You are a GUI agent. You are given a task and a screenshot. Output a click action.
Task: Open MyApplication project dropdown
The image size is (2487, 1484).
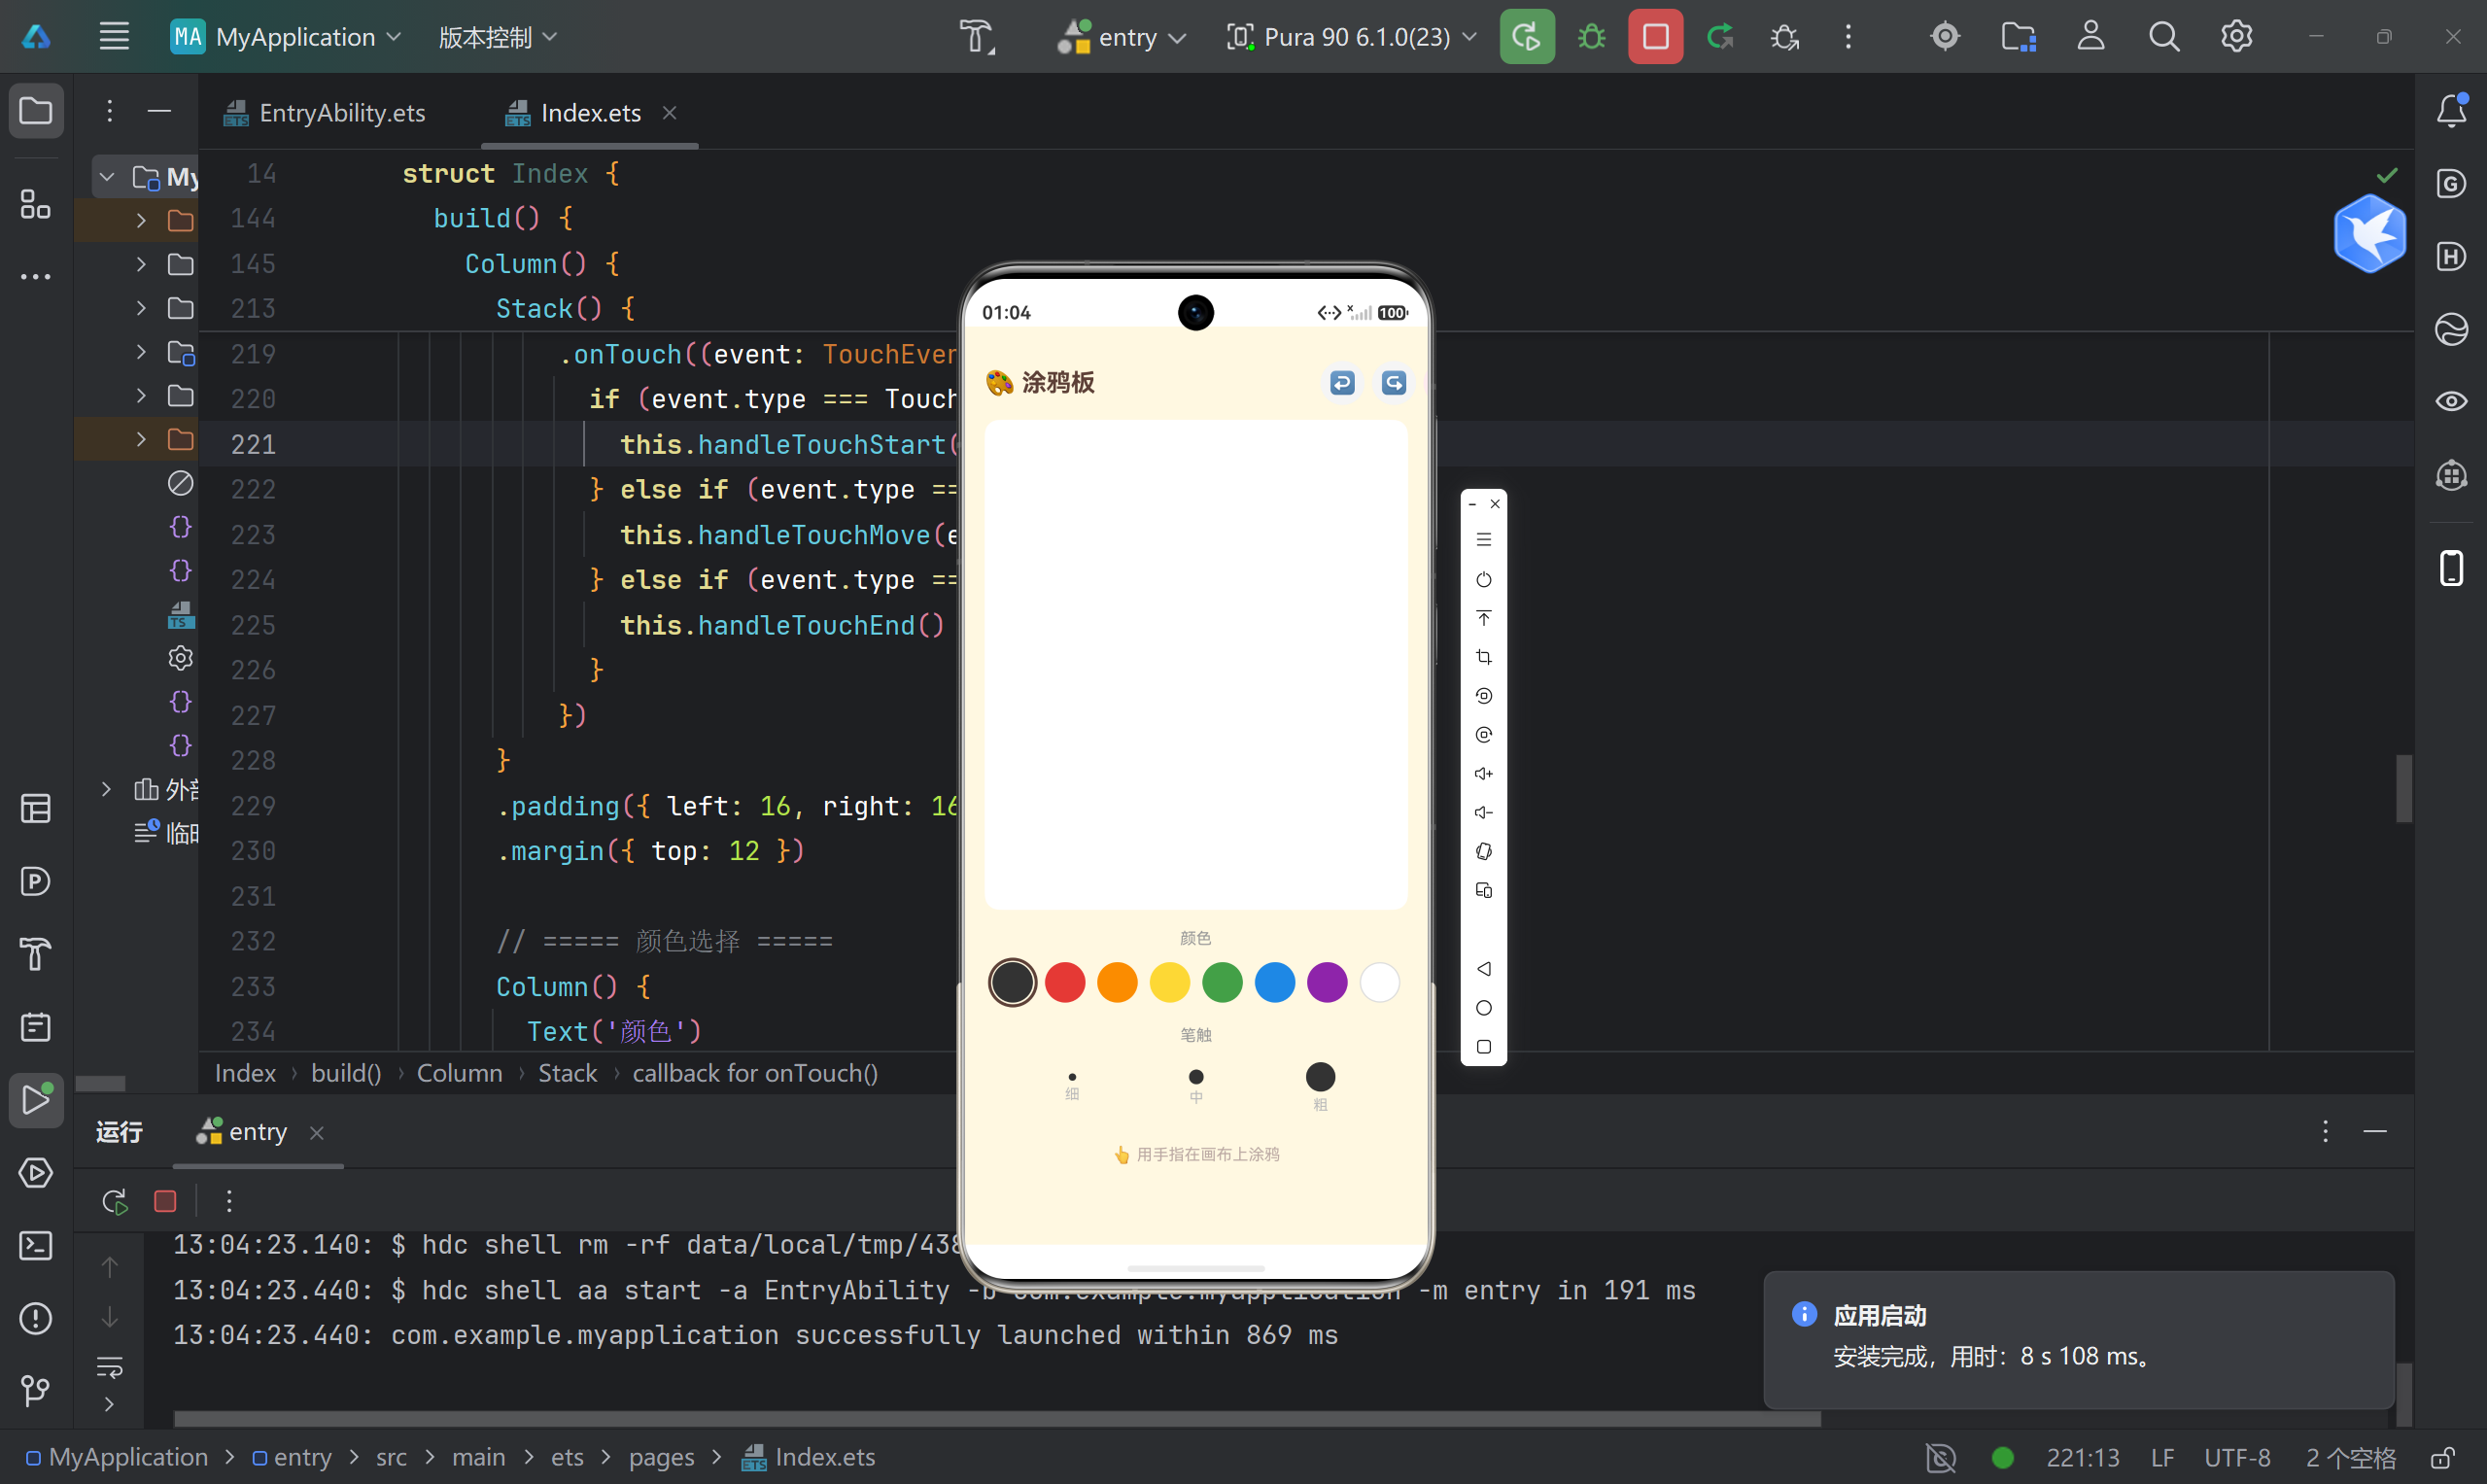[x=286, y=37]
